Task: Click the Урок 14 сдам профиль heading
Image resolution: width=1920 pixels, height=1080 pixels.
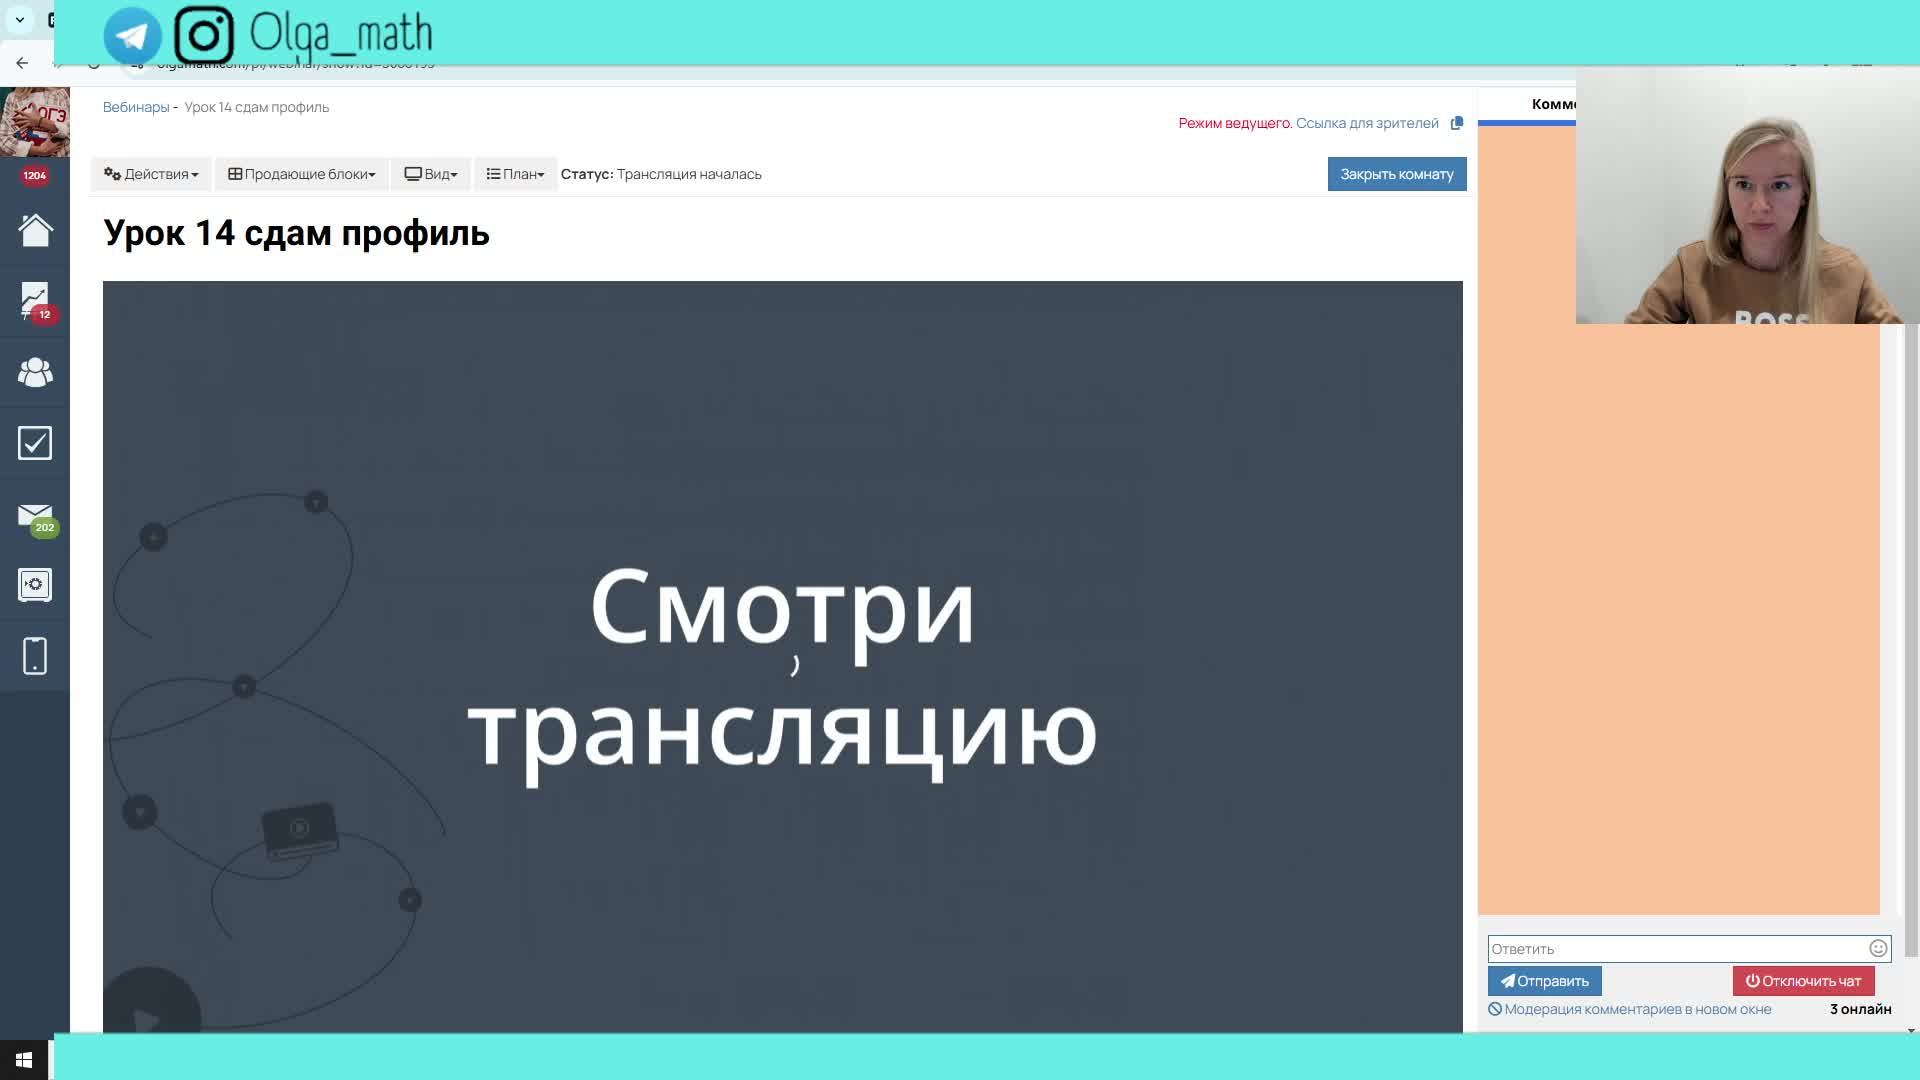Action: click(x=296, y=233)
